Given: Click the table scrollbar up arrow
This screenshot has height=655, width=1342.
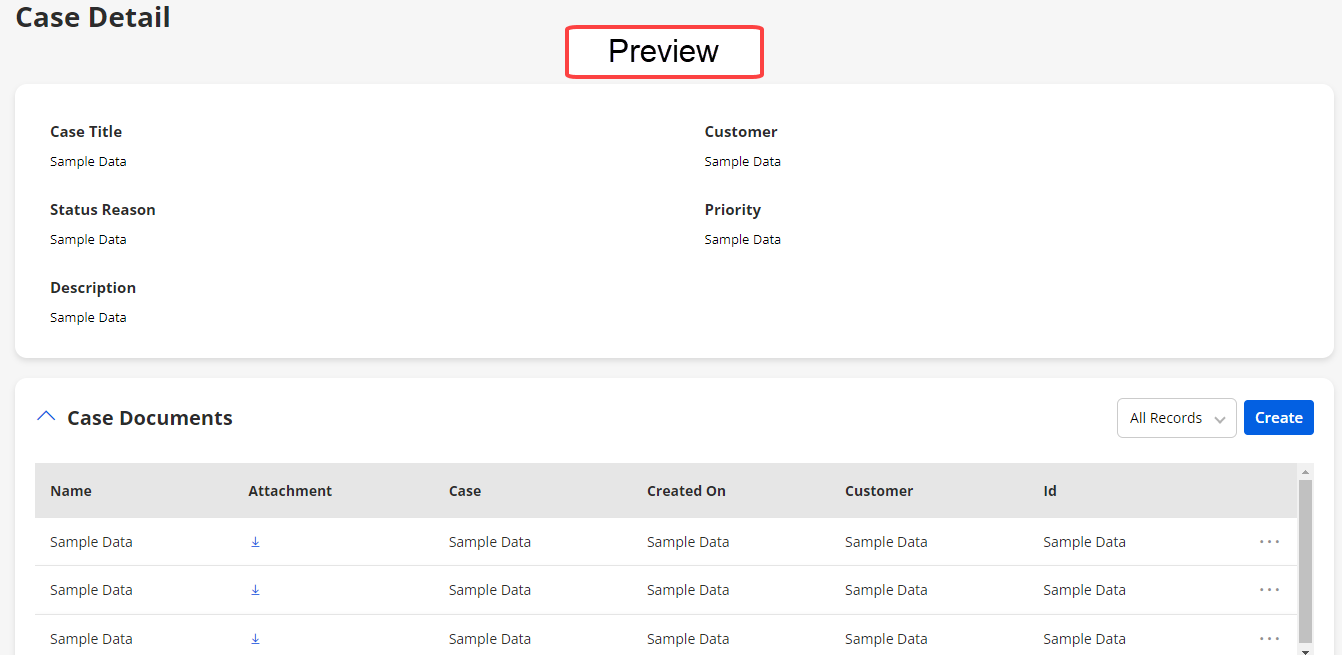Looking at the screenshot, I should 1305,471.
